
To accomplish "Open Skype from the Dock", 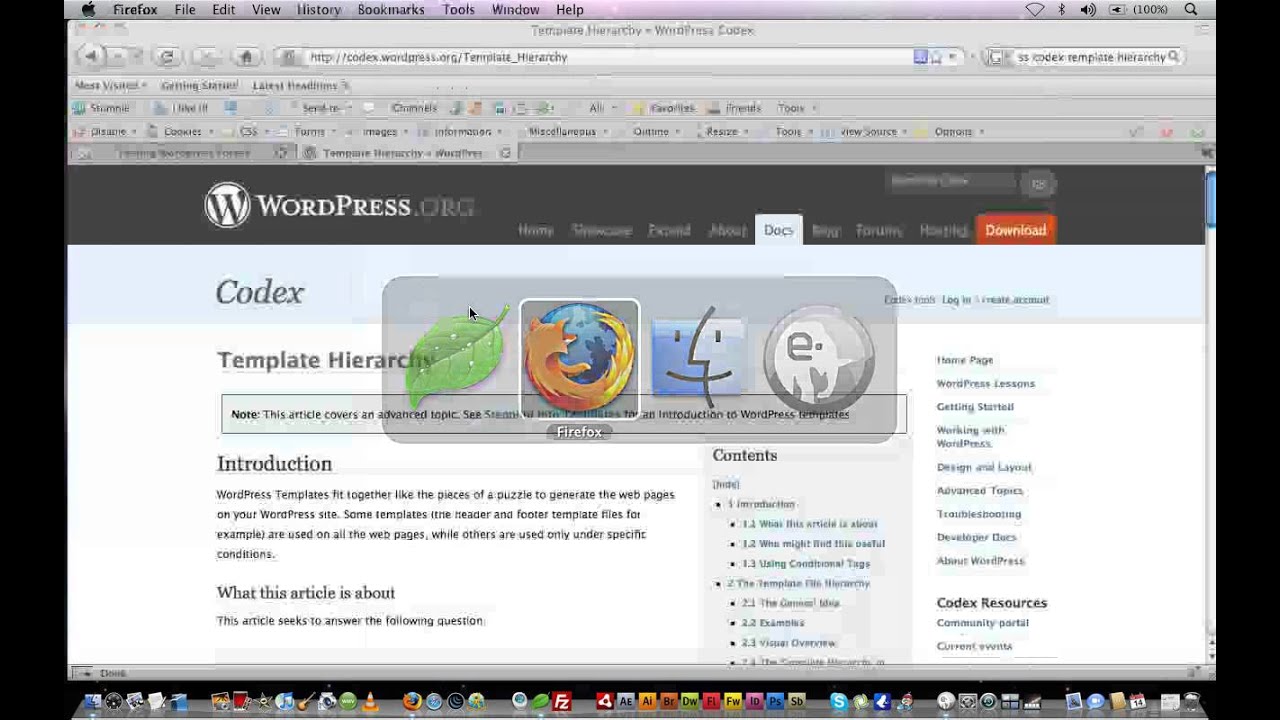I will point(838,702).
